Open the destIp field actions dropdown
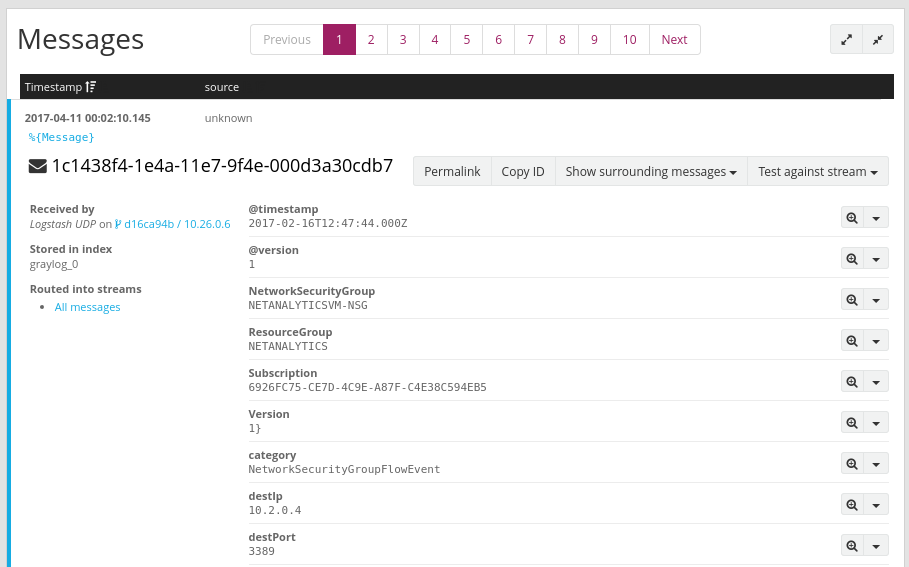The height and width of the screenshot is (567, 909). coord(876,505)
